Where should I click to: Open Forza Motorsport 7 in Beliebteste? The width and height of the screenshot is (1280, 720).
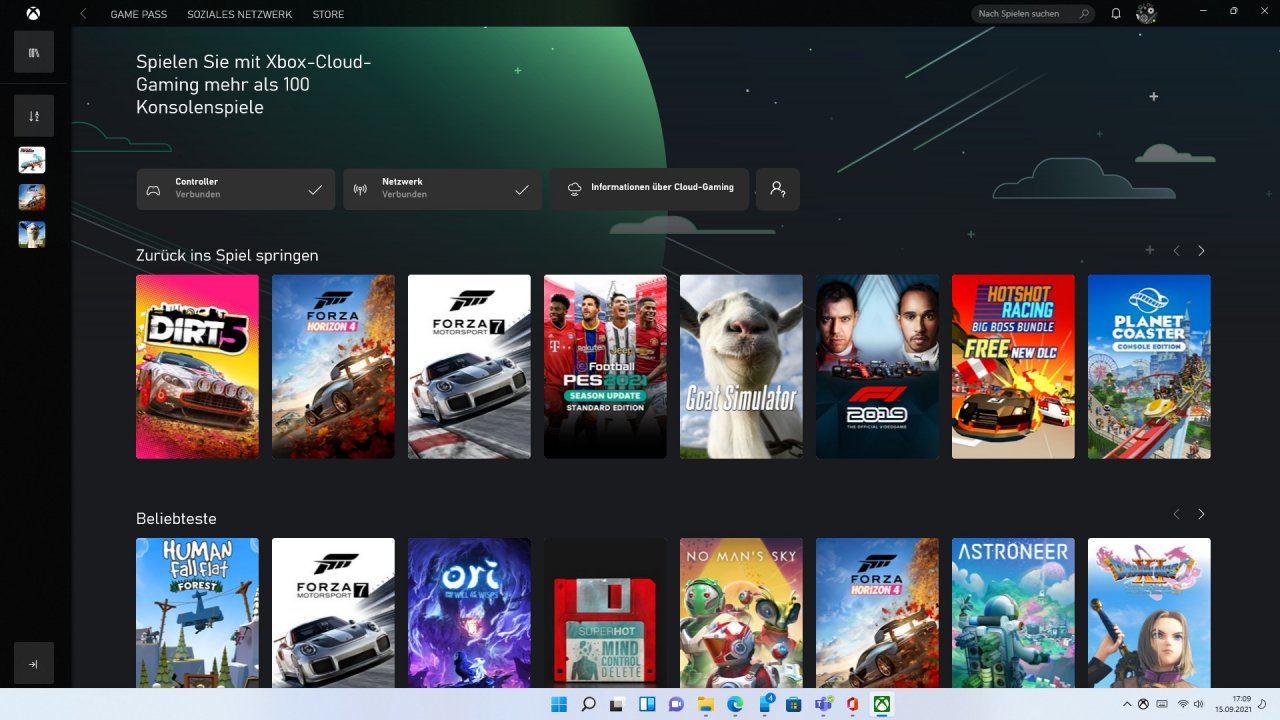click(333, 613)
